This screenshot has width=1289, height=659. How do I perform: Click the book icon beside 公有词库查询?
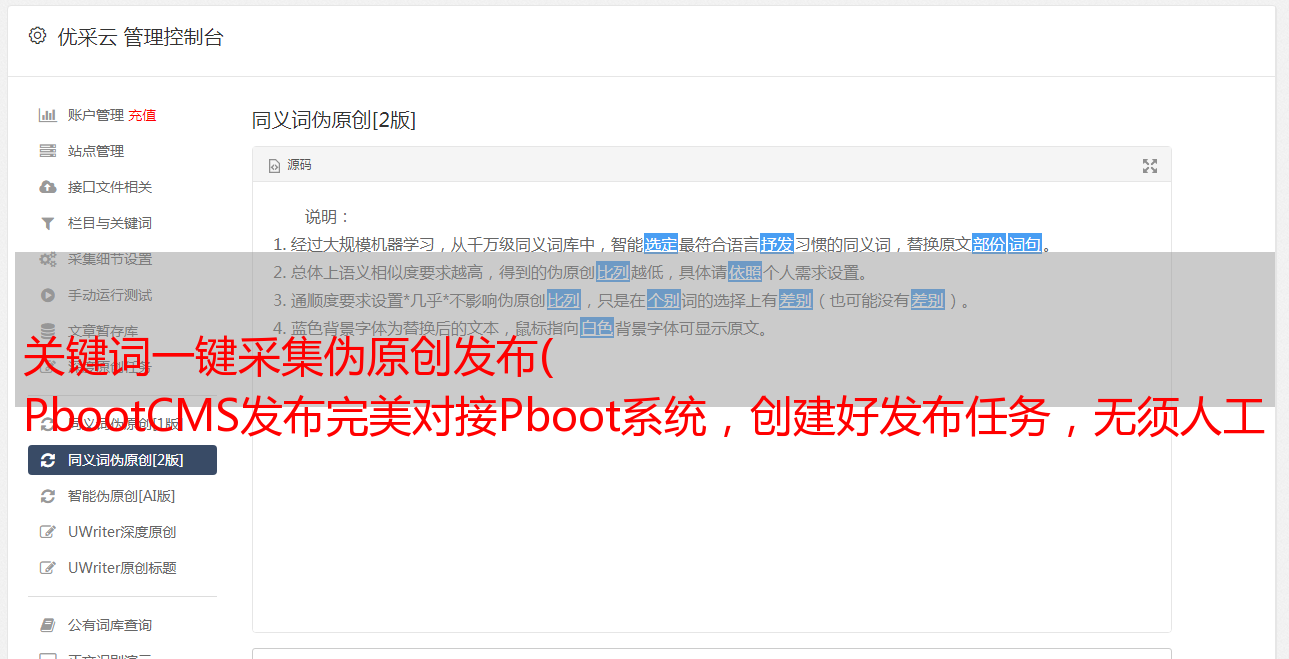[47, 625]
